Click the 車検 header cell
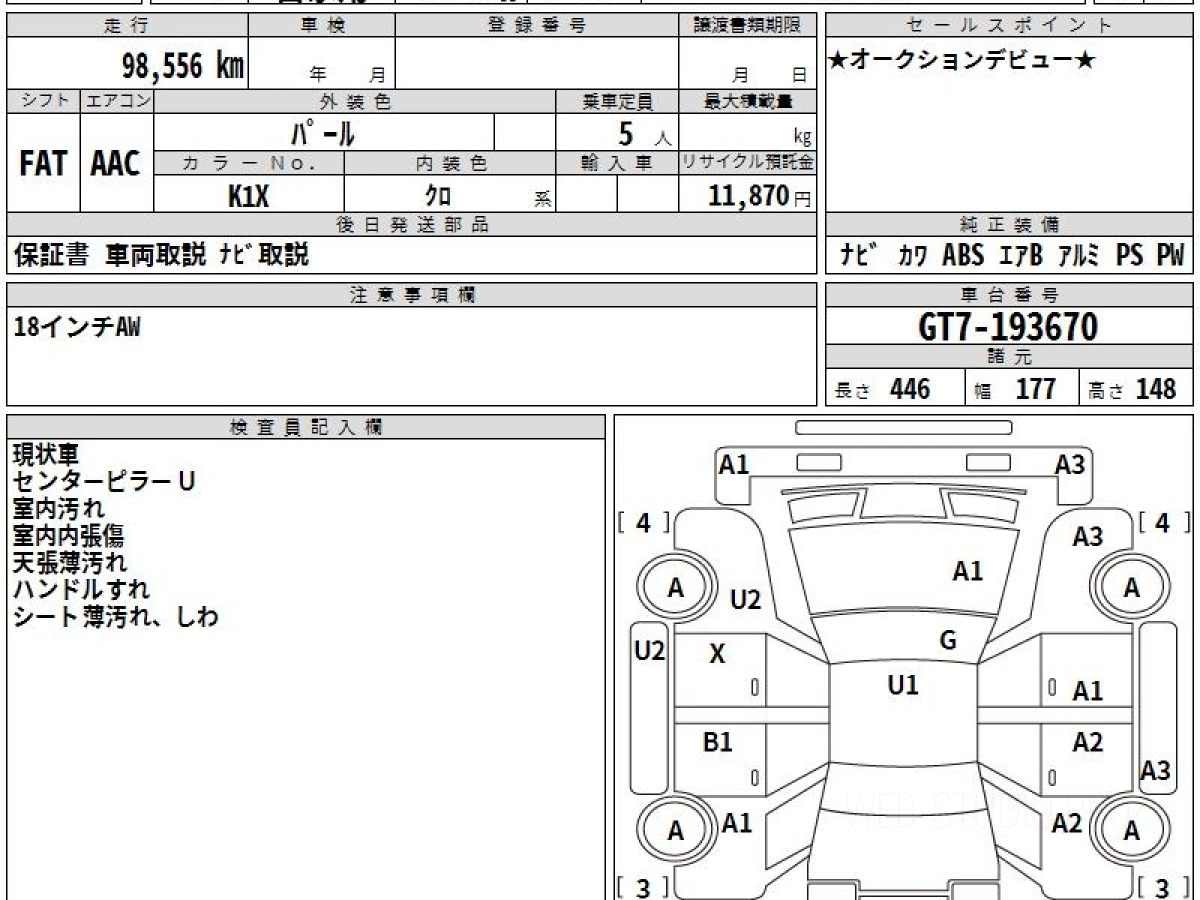The image size is (1200, 900). point(321,25)
